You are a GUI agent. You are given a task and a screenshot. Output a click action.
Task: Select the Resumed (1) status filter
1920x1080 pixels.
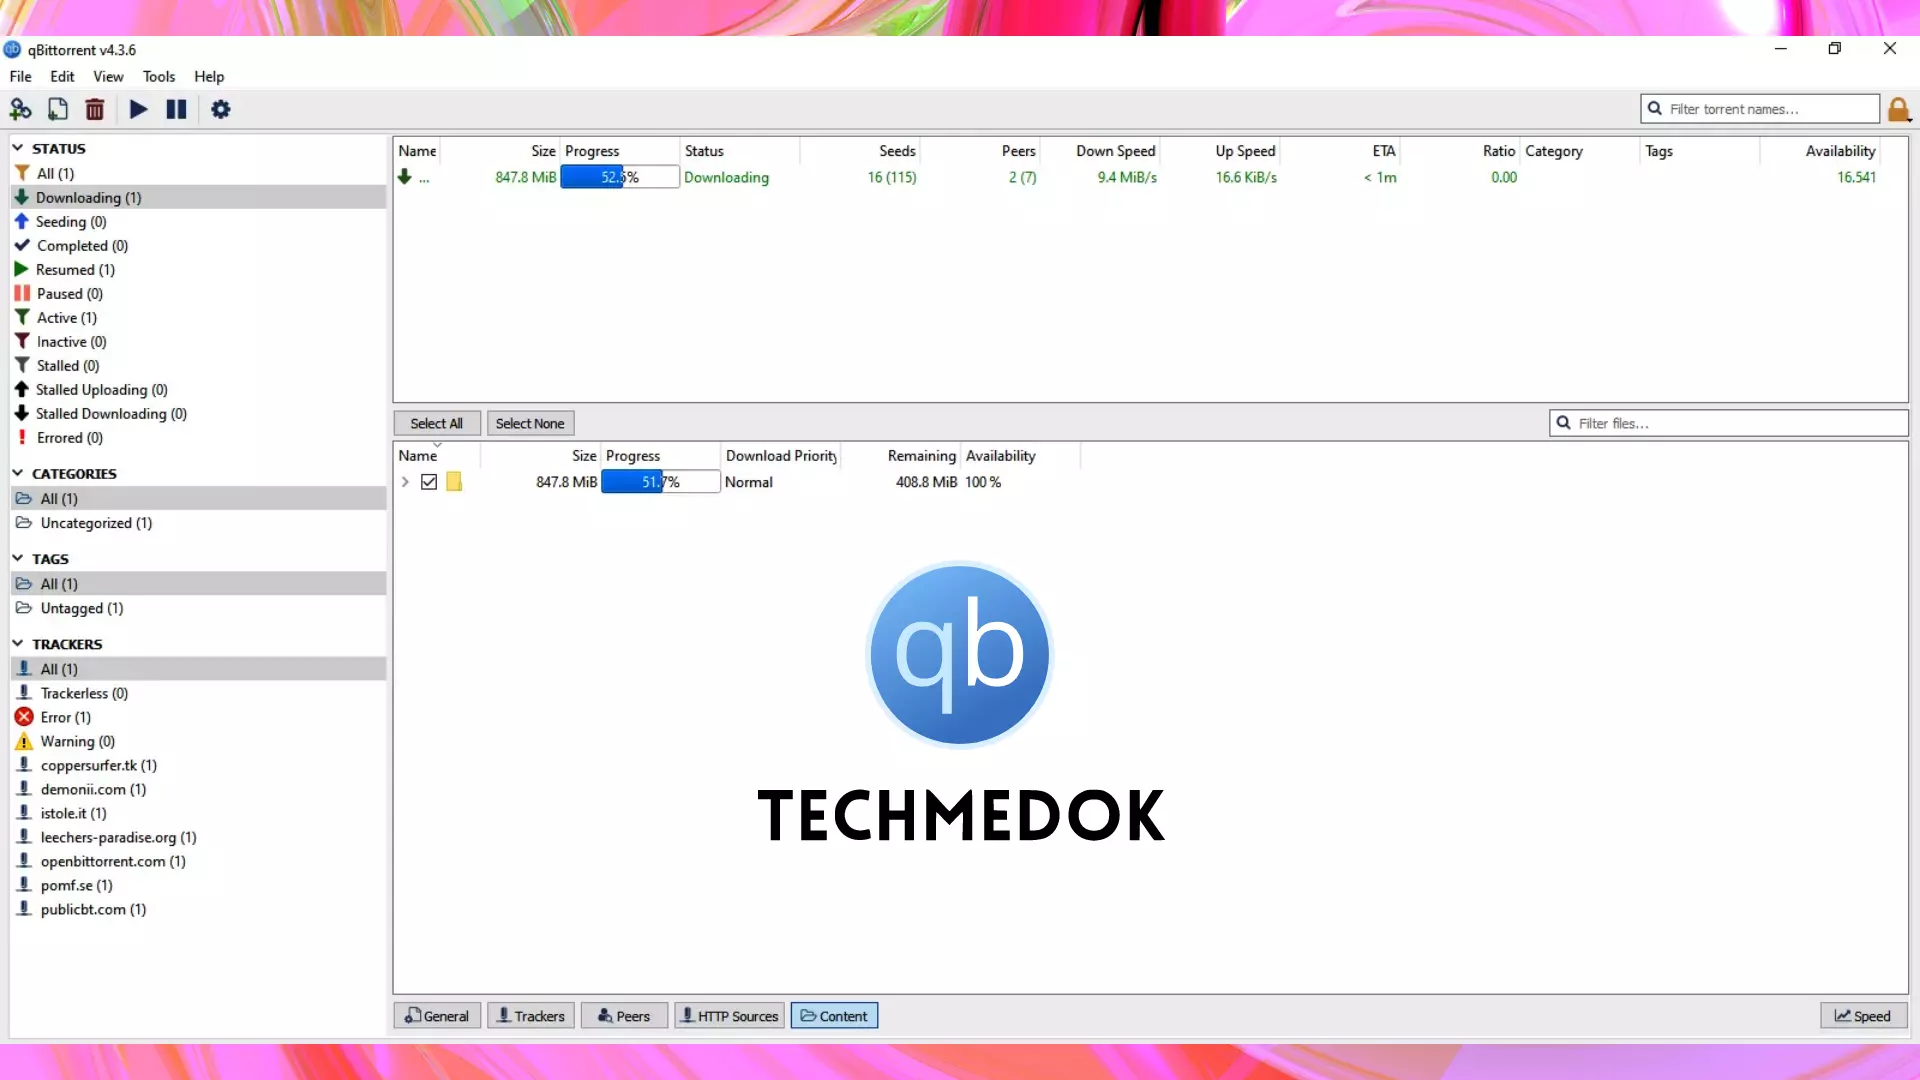point(198,269)
